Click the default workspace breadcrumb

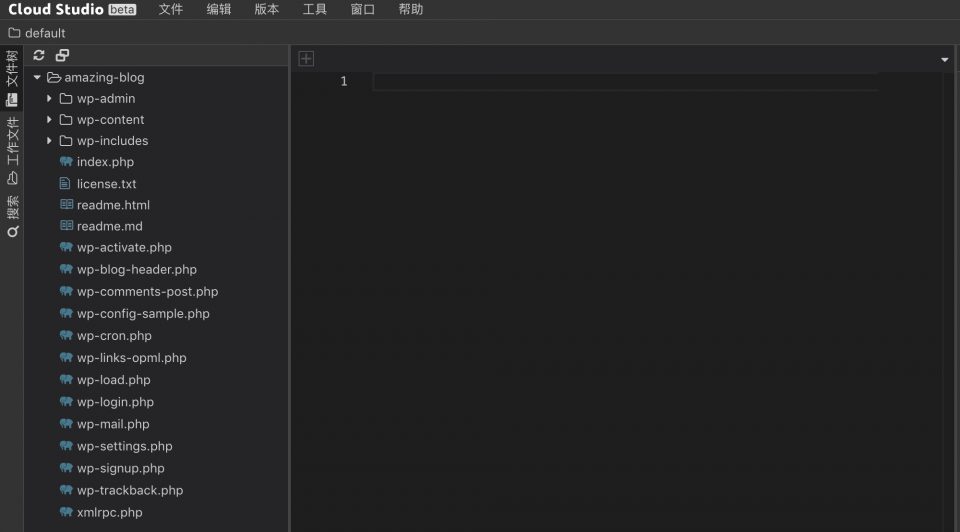click(37, 33)
